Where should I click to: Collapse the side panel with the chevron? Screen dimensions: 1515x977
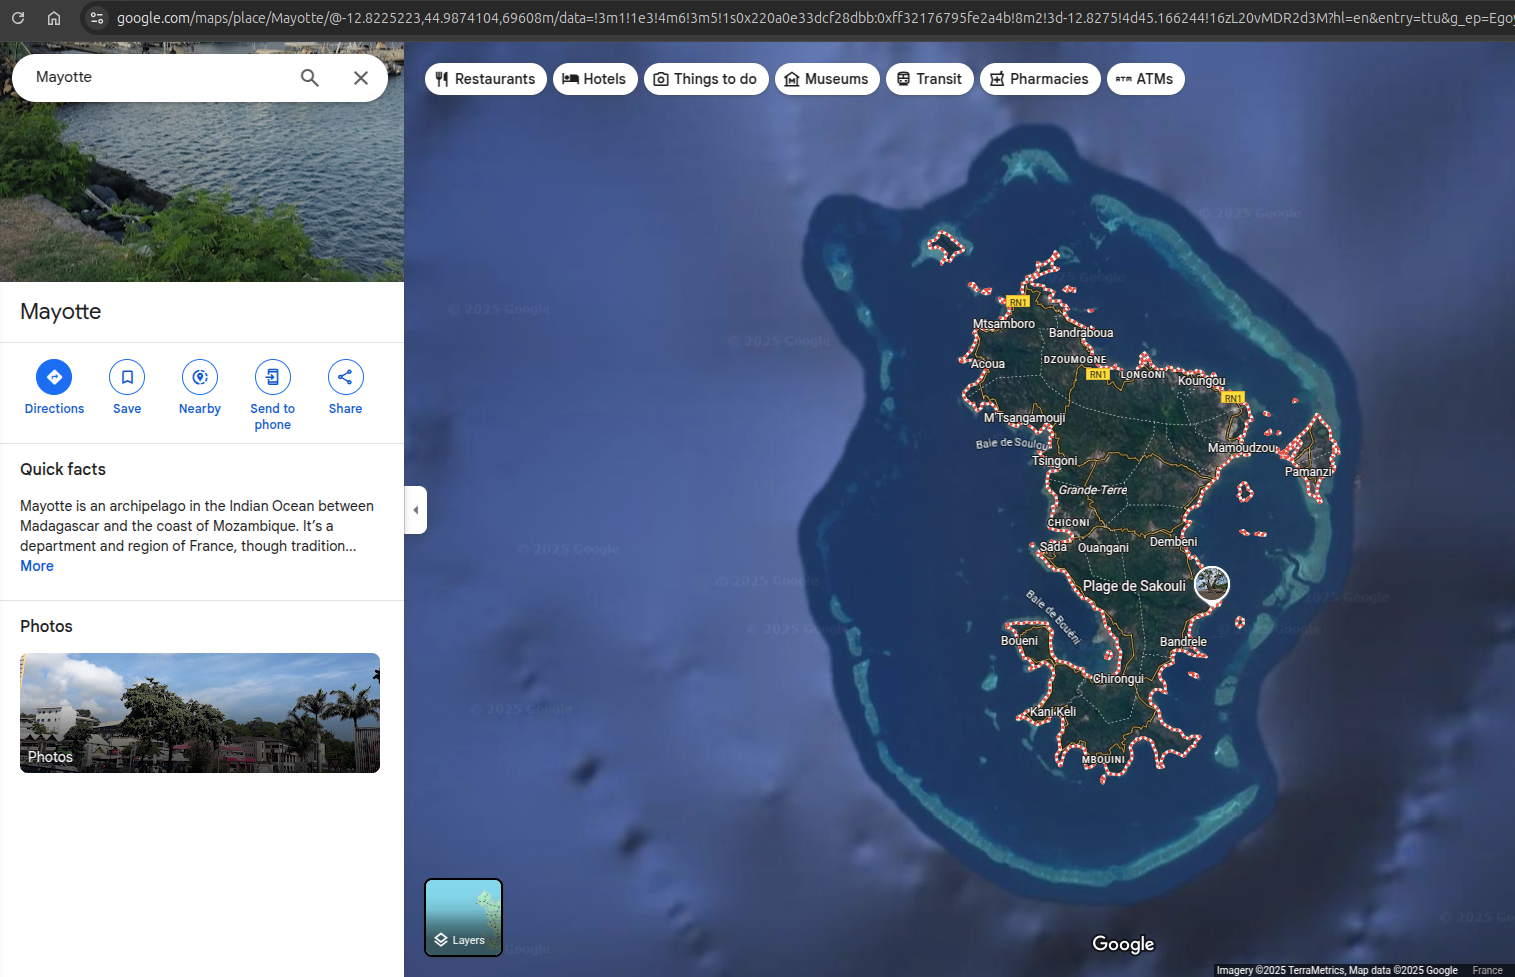(x=416, y=509)
